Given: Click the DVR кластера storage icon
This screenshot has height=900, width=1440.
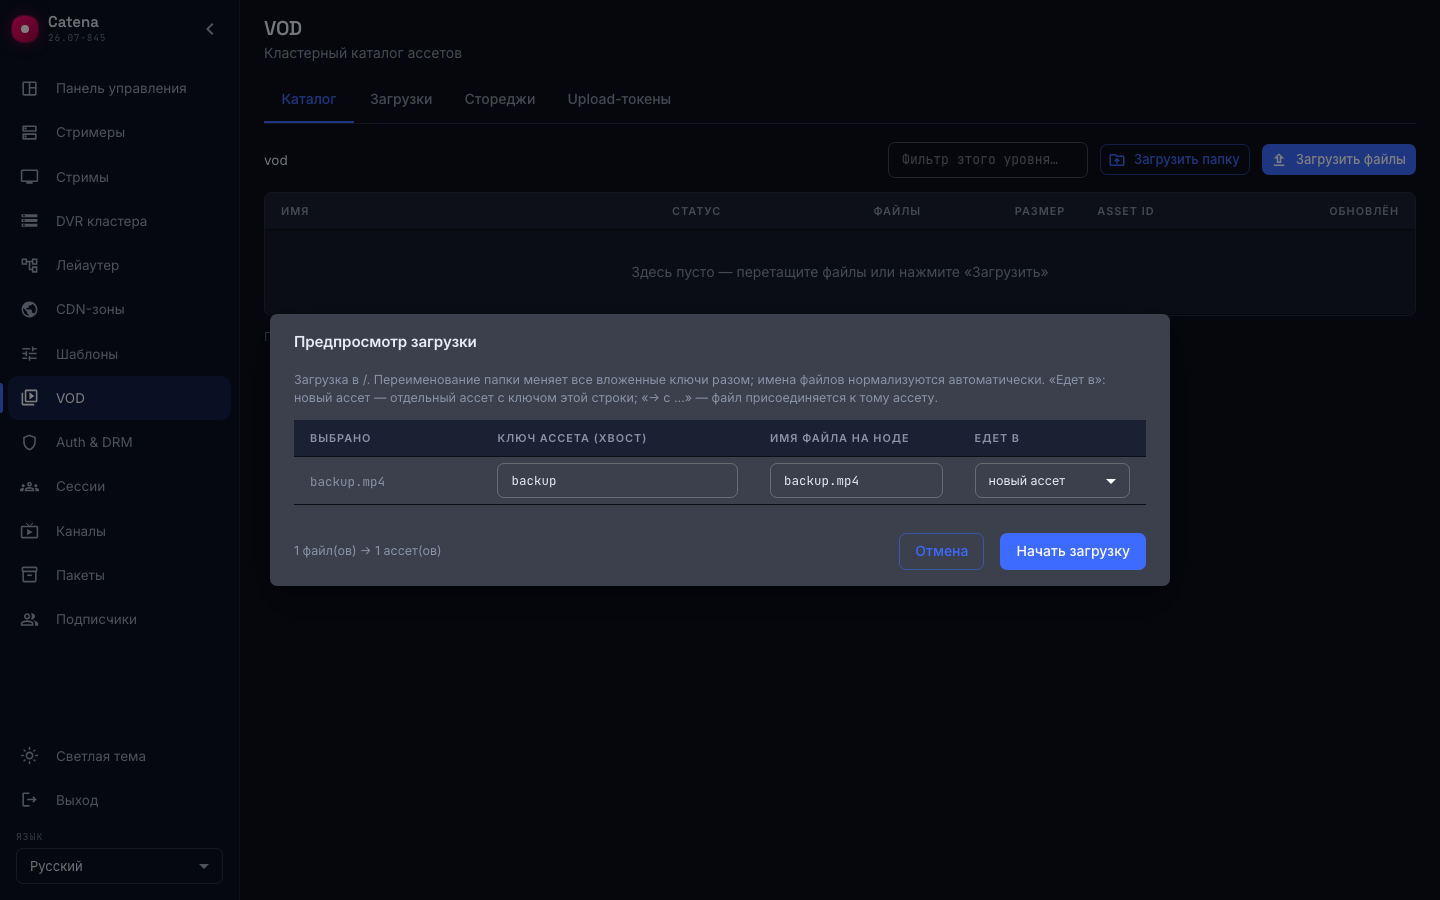Looking at the screenshot, I should (x=30, y=221).
